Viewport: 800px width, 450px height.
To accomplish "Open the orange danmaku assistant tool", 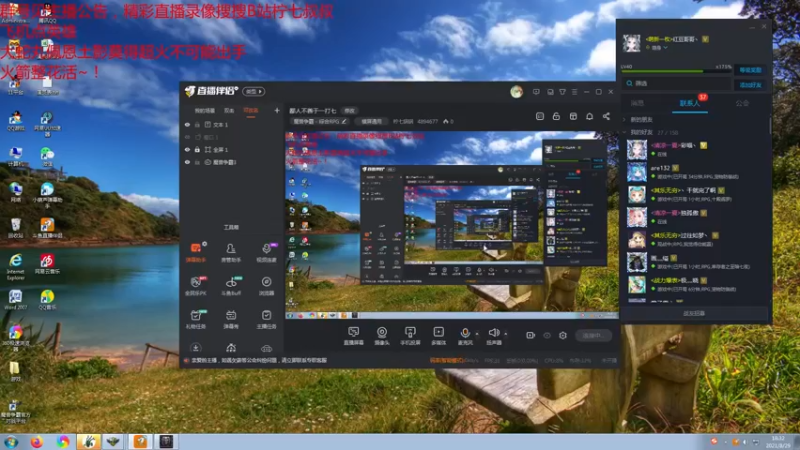I will tap(195, 252).
